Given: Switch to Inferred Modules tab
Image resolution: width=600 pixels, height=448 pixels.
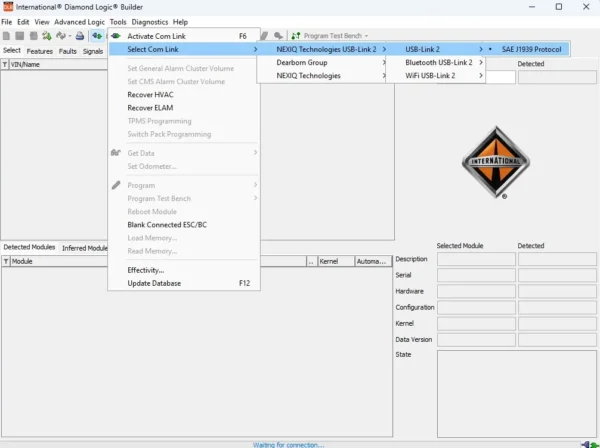Looking at the screenshot, I should coord(85,248).
